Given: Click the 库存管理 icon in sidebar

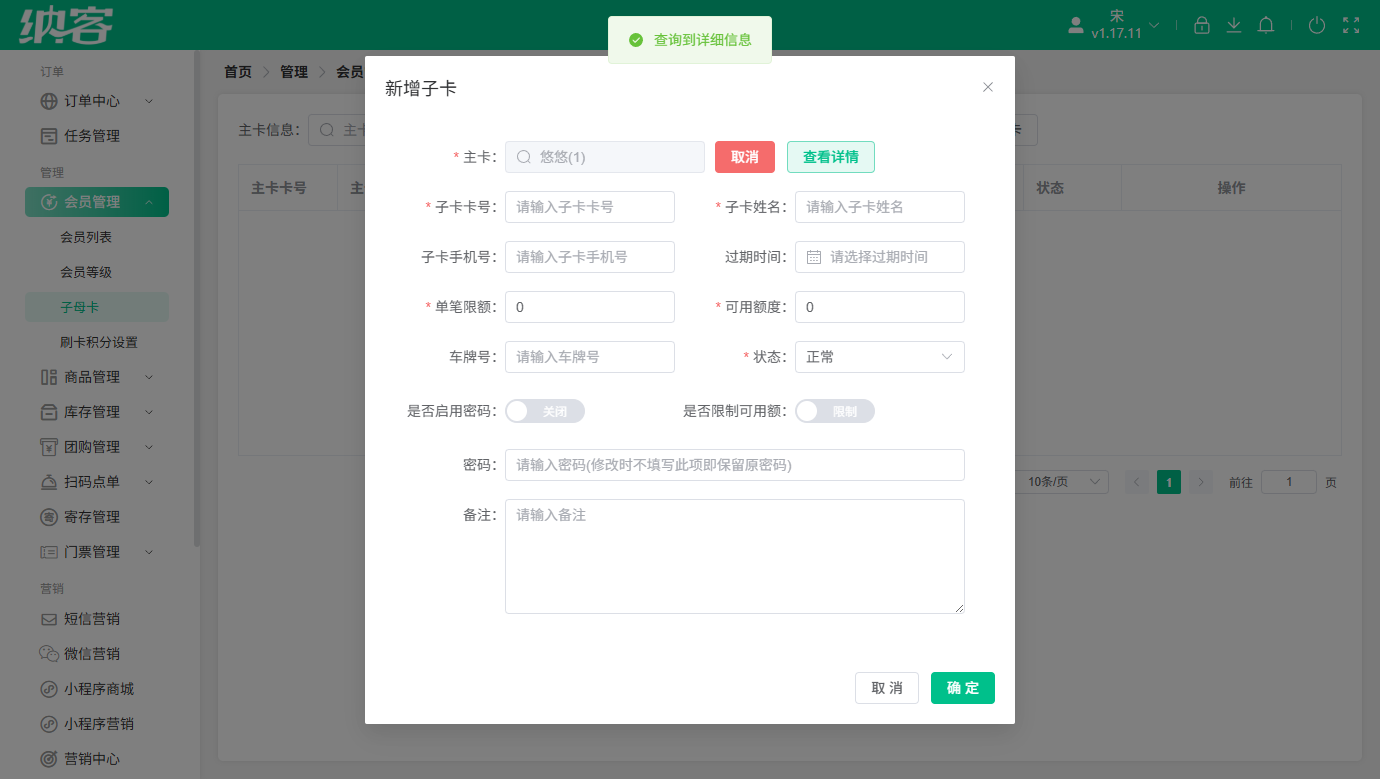Looking at the screenshot, I should click(49, 412).
